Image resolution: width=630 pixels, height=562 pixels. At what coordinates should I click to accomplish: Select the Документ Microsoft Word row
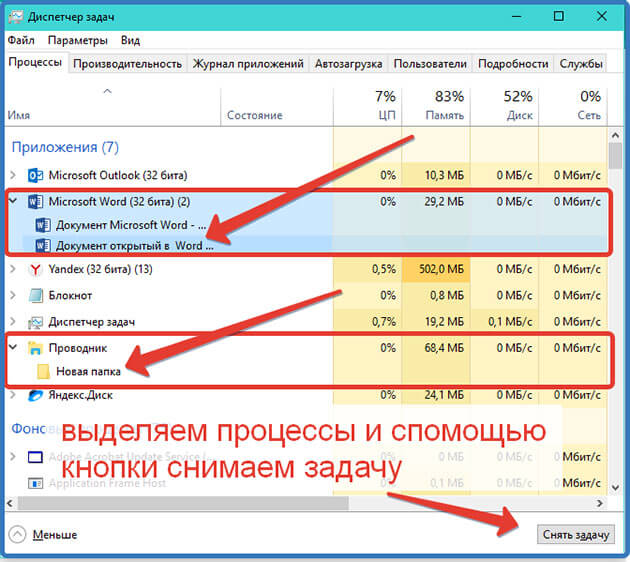pos(307,225)
